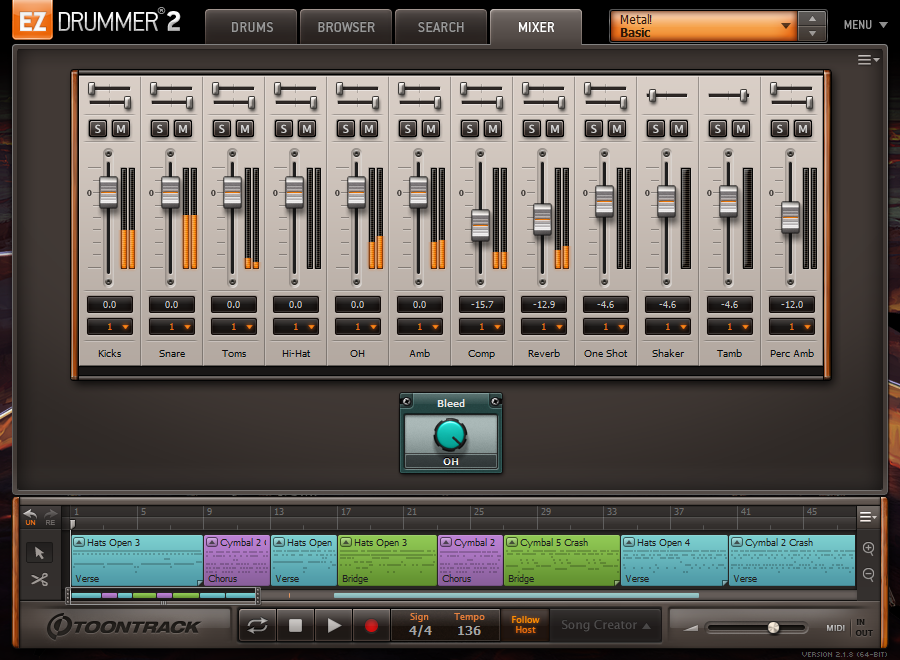Stop playback
The width and height of the screenshot is (900, 660).
295,625
